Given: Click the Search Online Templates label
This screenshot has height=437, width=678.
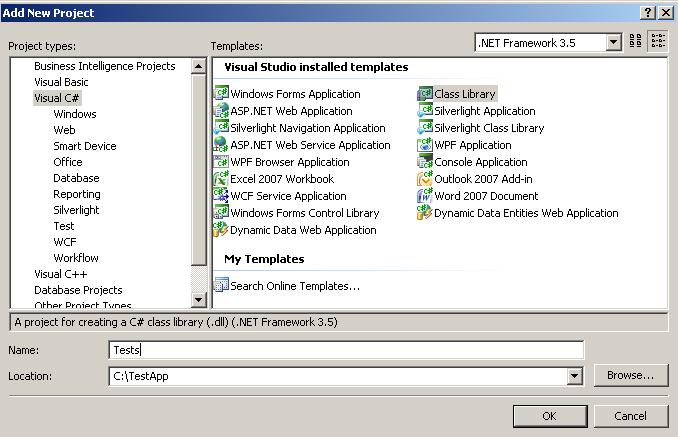Looking at the screenshot, I should [295, 286].
